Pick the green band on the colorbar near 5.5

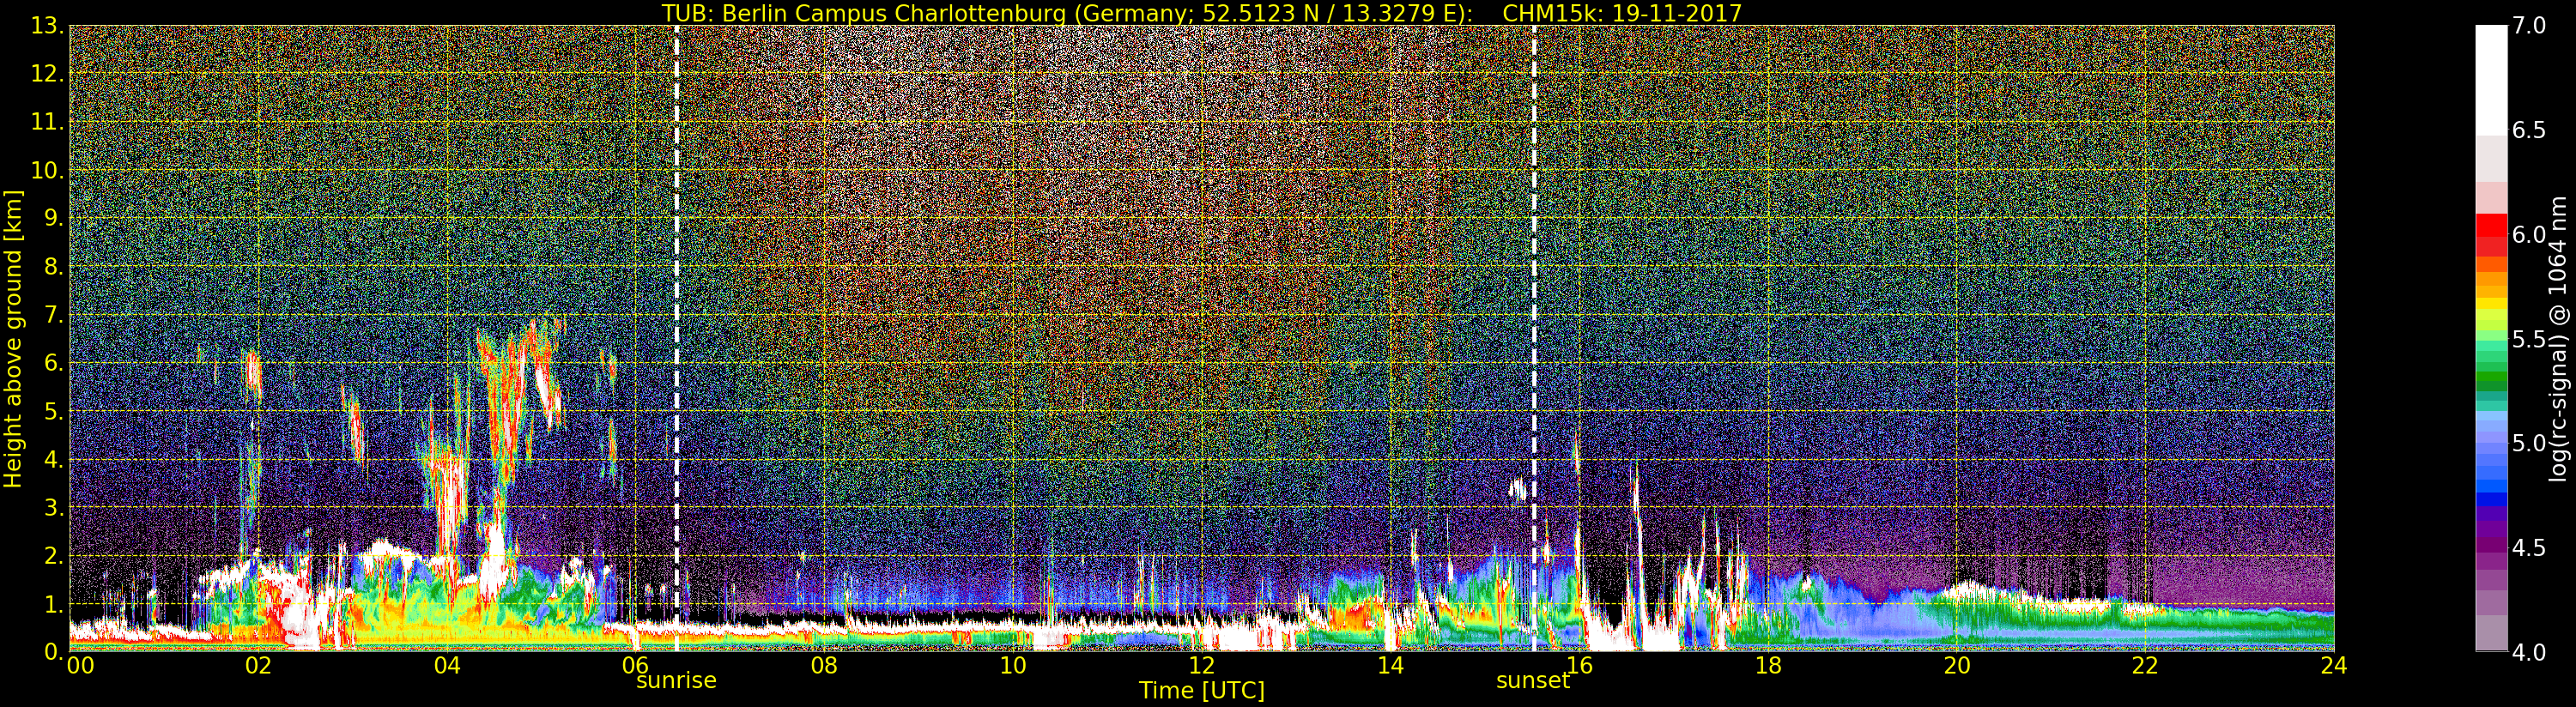(2490, 345)
